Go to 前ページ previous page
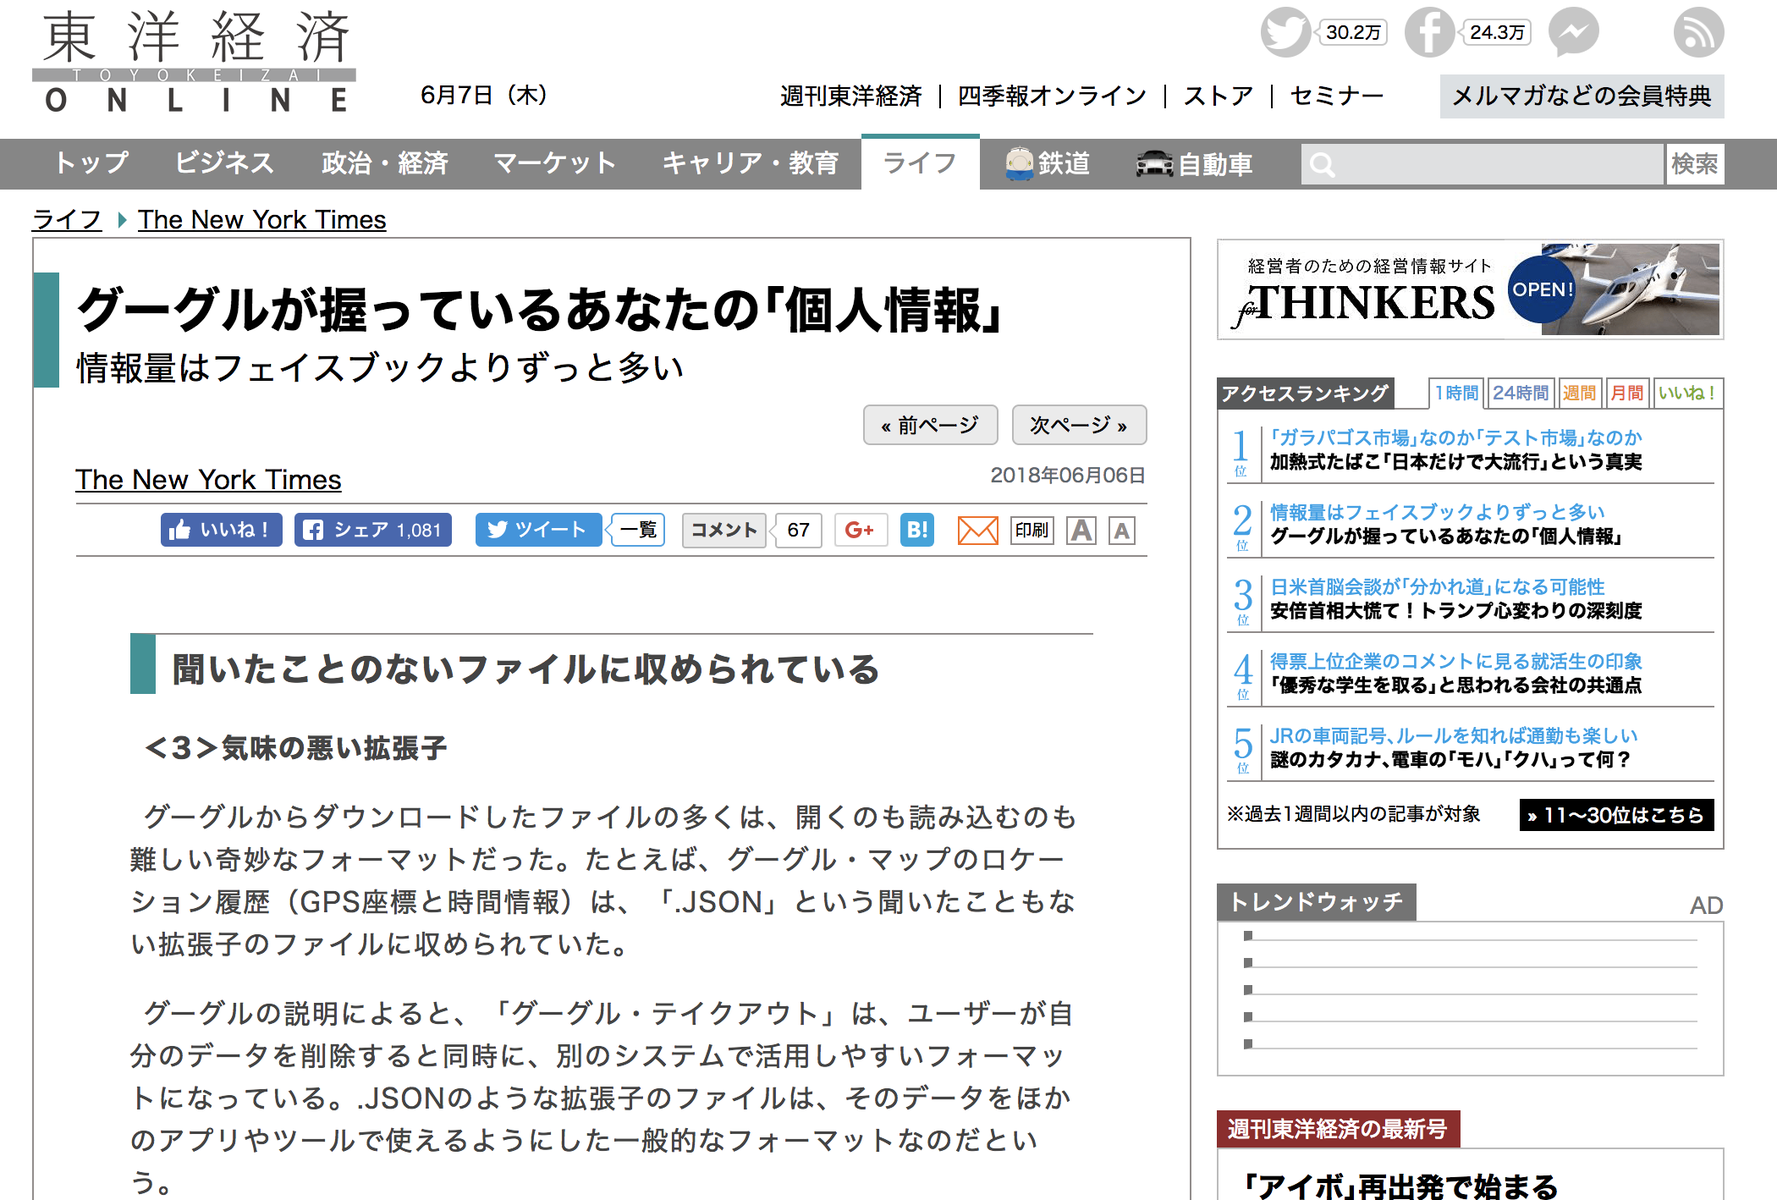 tap(930, 425)
